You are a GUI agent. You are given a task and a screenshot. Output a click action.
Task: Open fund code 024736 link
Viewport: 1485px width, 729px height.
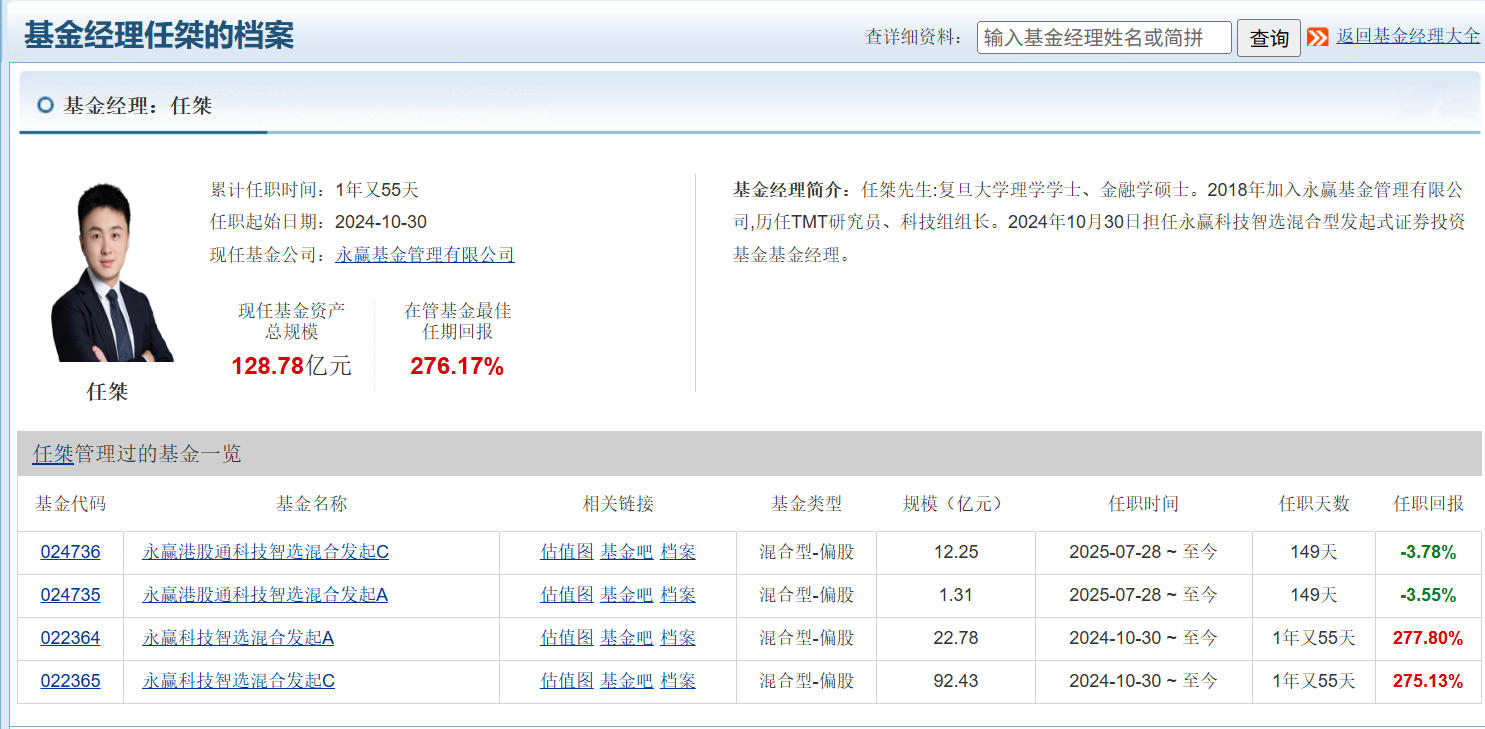[70, 552]
